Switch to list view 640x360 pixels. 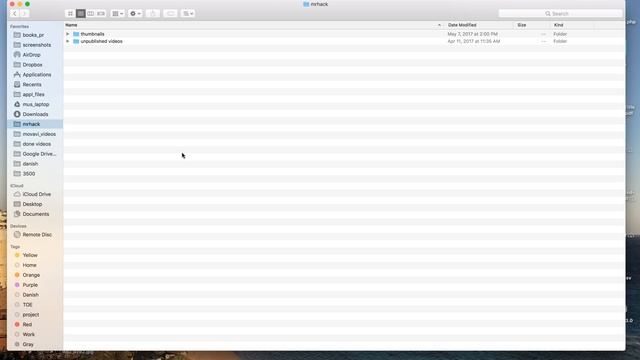[80, 13]
